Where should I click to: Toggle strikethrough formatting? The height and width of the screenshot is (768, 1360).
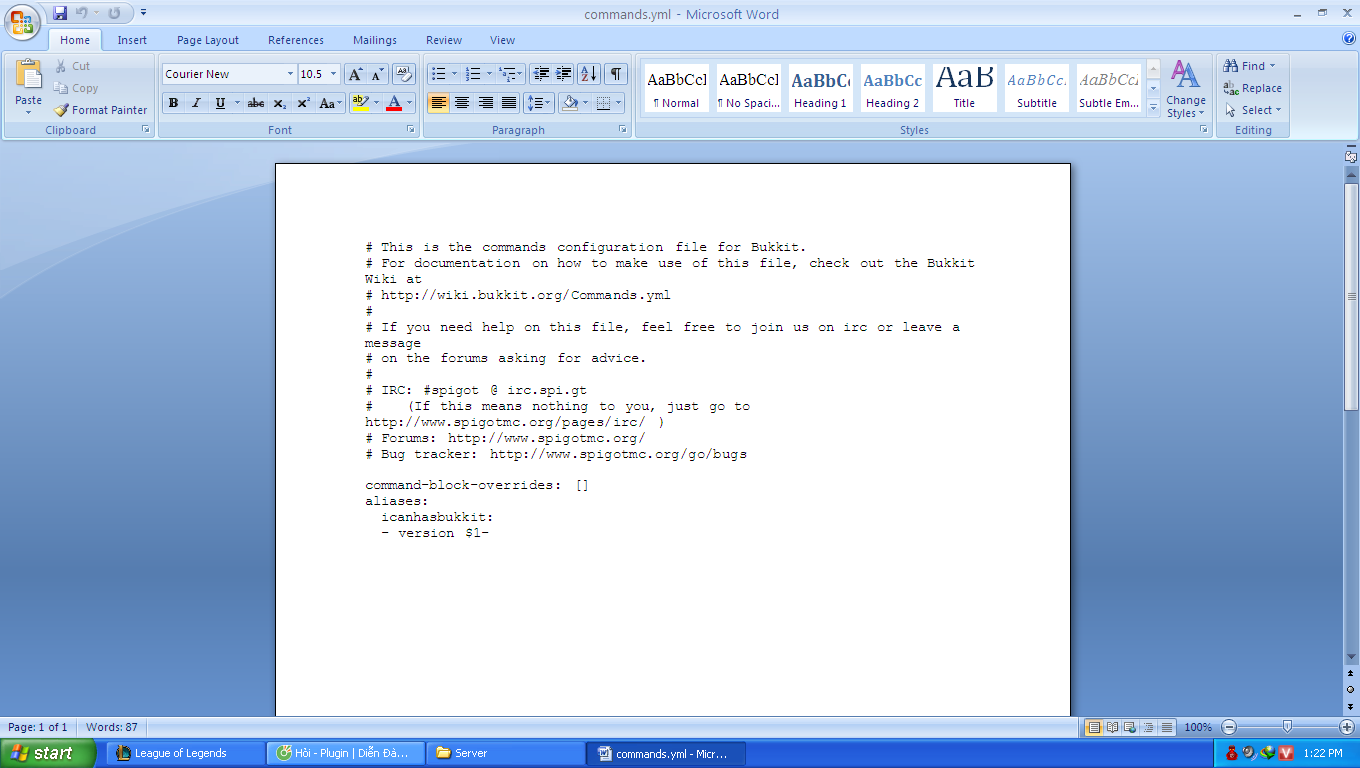coord(256,103)
